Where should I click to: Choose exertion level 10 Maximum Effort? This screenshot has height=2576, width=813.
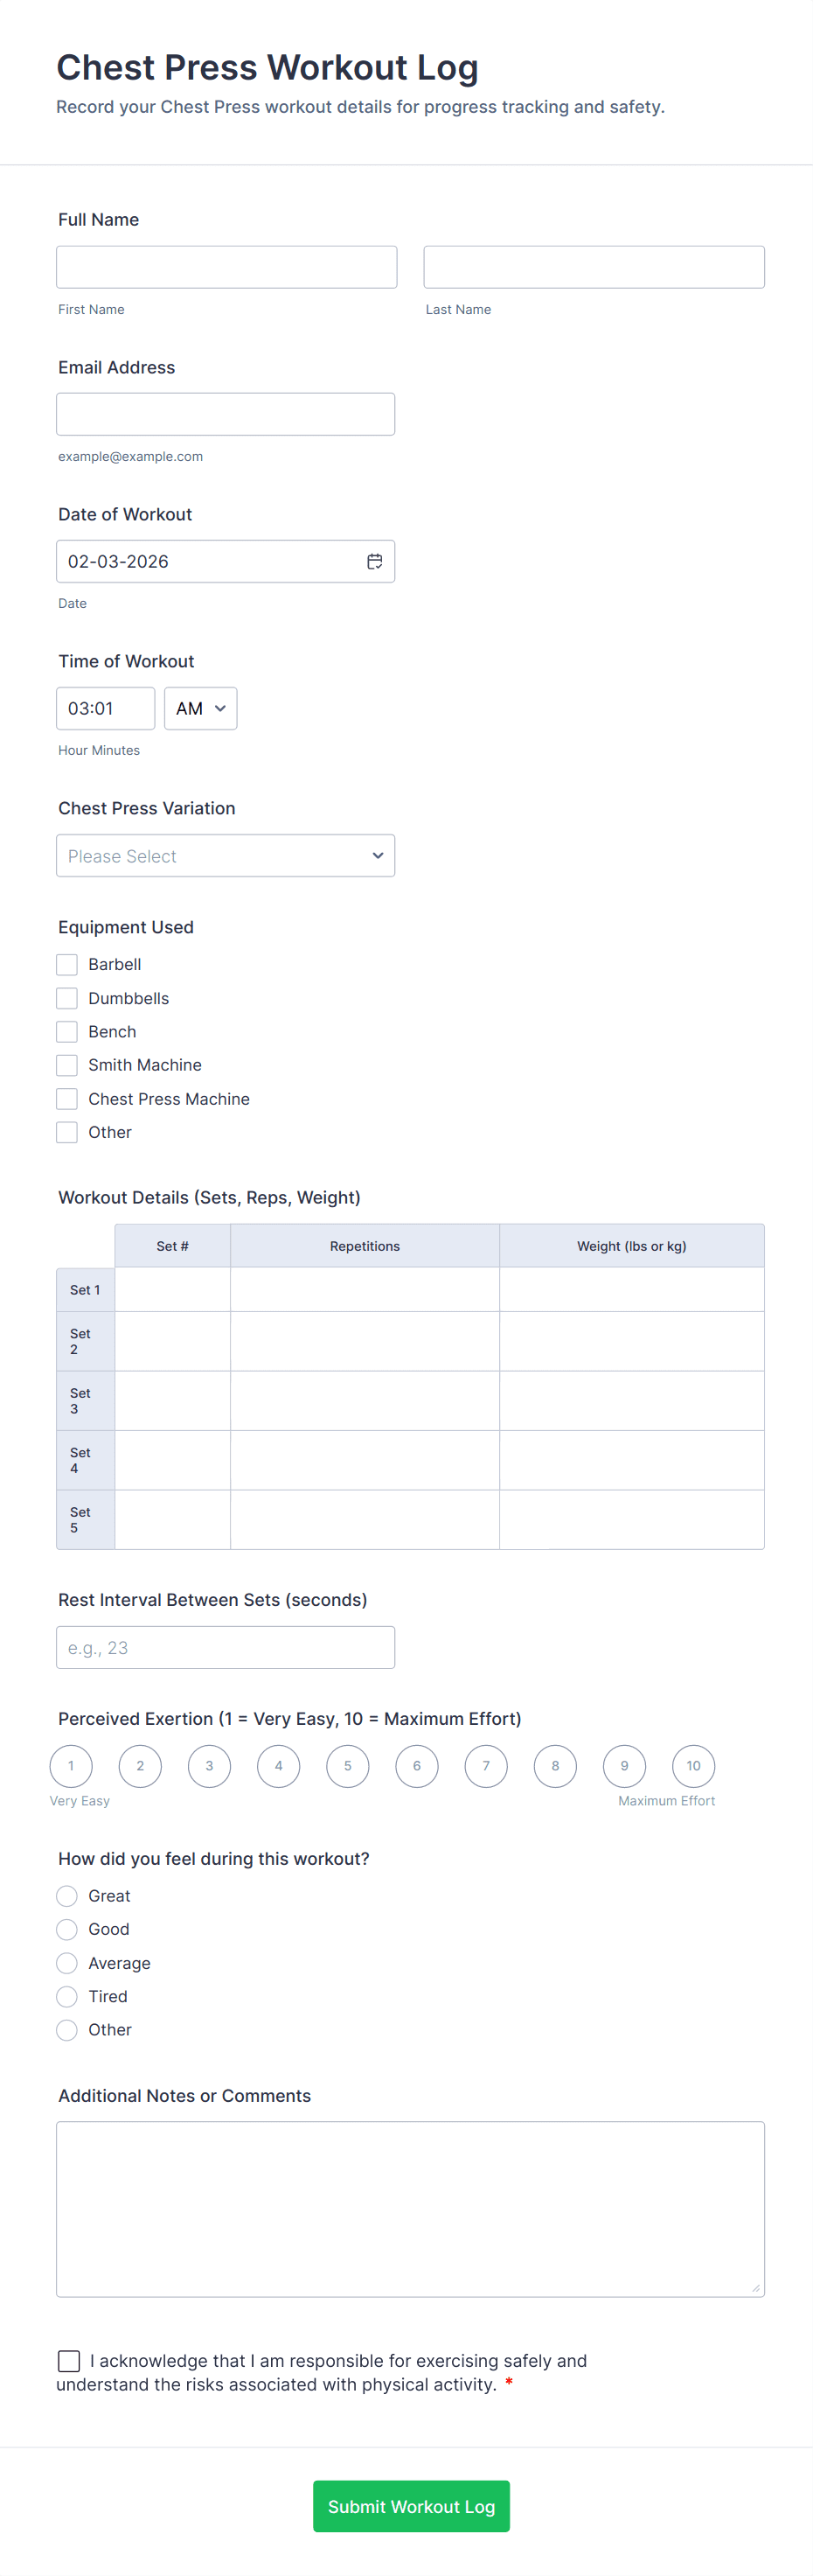tap(693, 1766)
